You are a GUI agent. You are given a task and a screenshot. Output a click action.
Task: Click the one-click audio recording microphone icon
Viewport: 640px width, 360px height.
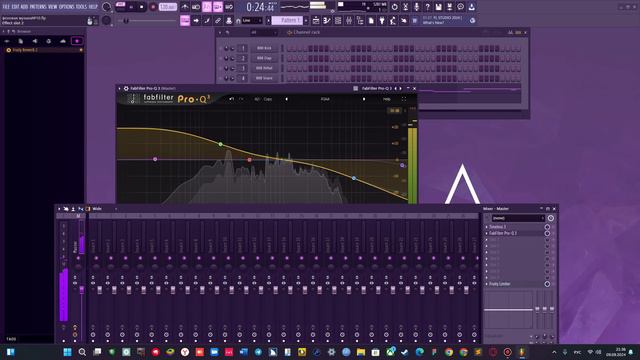(416, 7)
